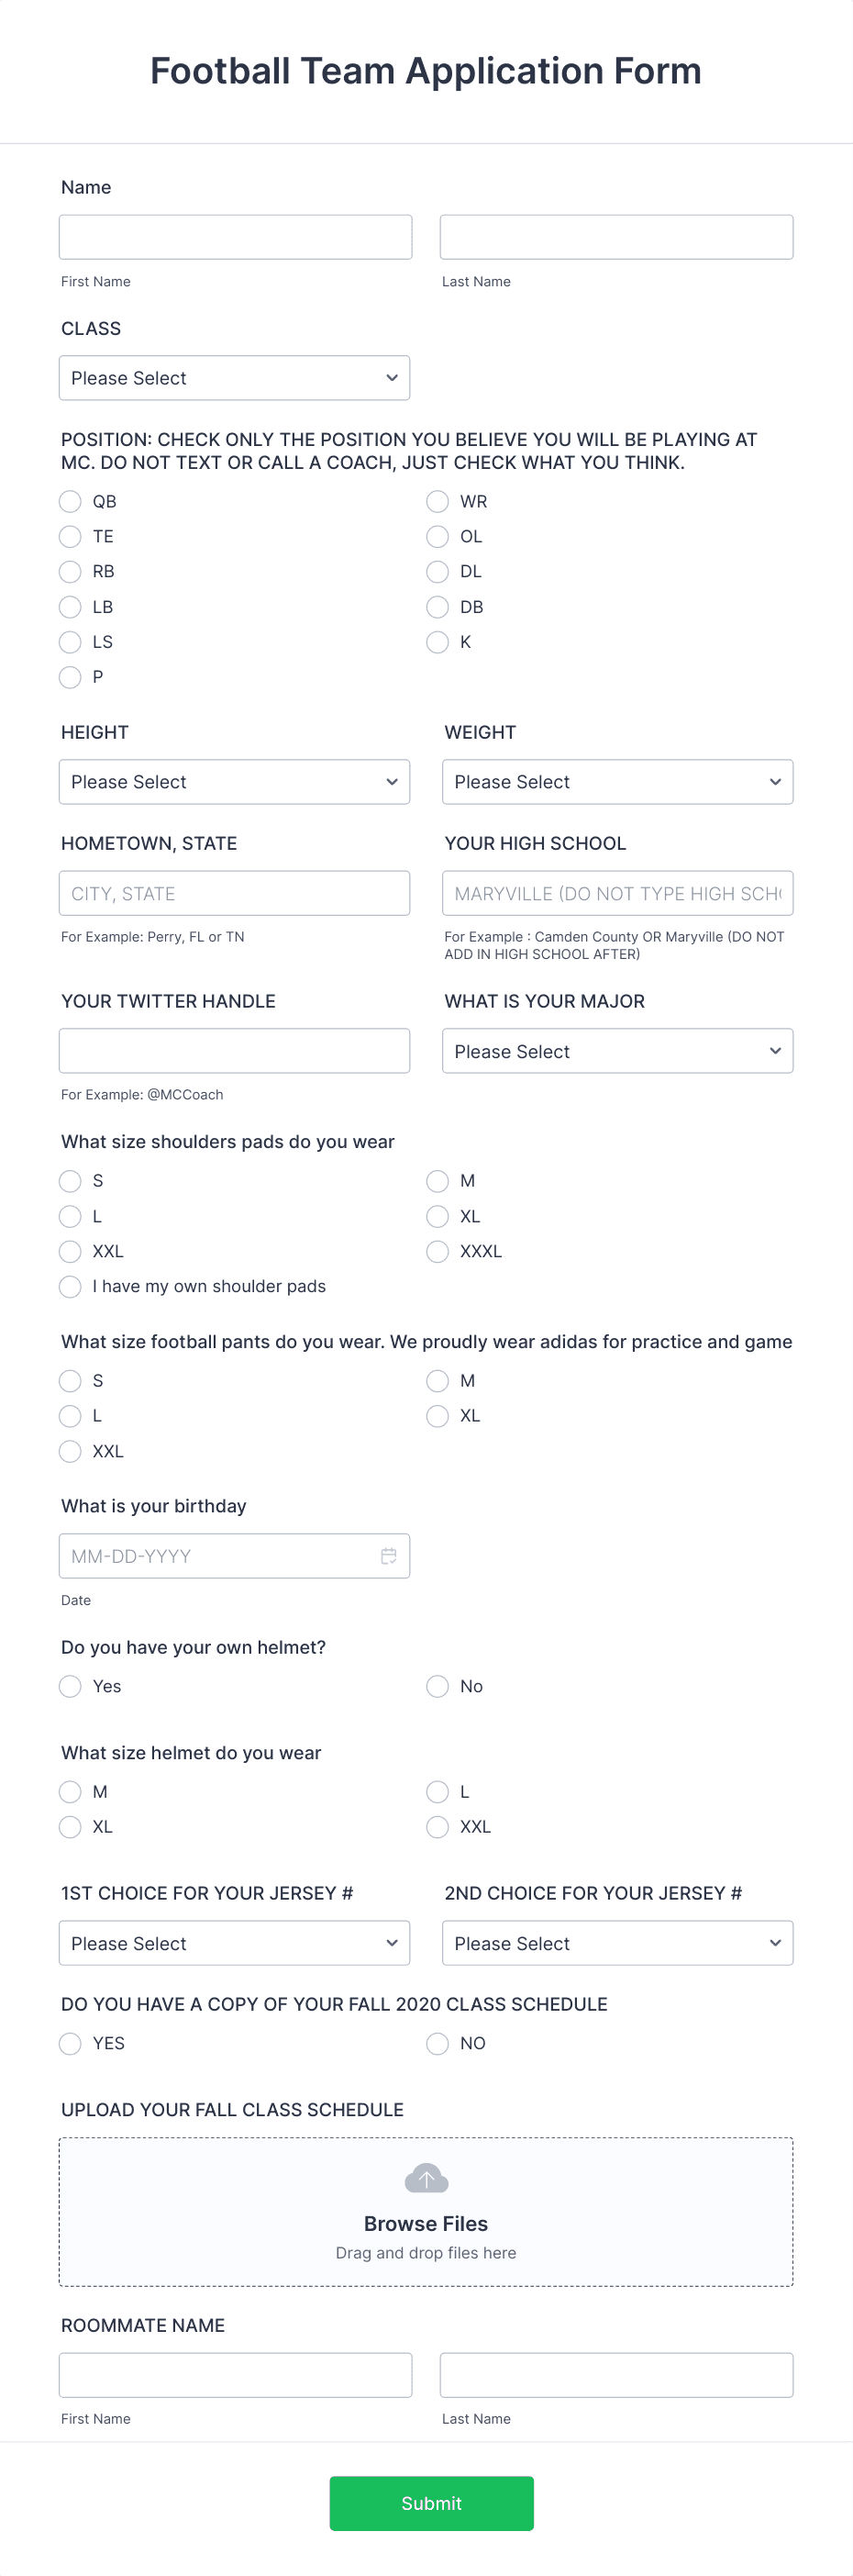Select the QB position radio button
Viewport: 853px width, 2576px height.
pyautogui.click(x=70, y=501)
